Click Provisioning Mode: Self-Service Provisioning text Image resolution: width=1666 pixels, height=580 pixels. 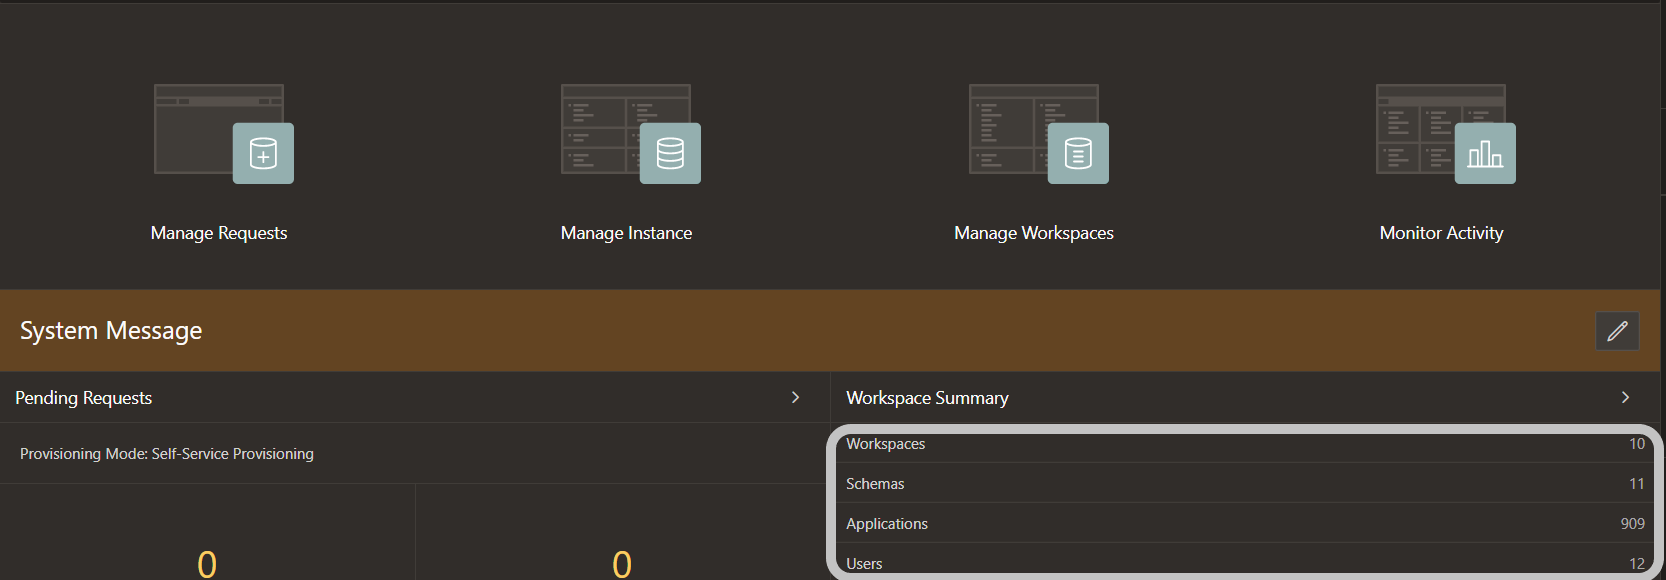click(x=167, y=454)
